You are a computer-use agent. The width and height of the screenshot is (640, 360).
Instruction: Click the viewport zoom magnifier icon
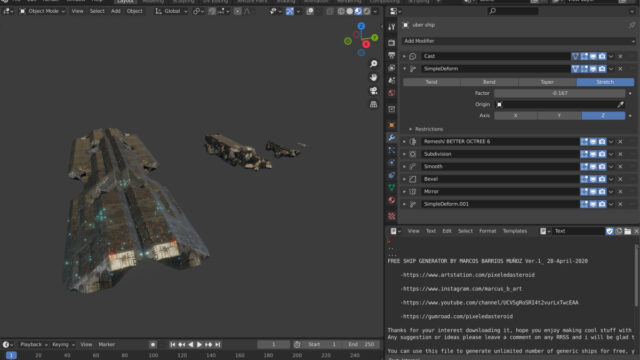[x=373, y=64]
